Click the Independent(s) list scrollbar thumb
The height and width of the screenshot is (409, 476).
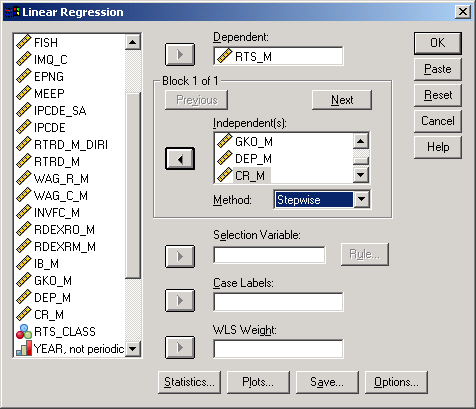(x=361, y=161)
